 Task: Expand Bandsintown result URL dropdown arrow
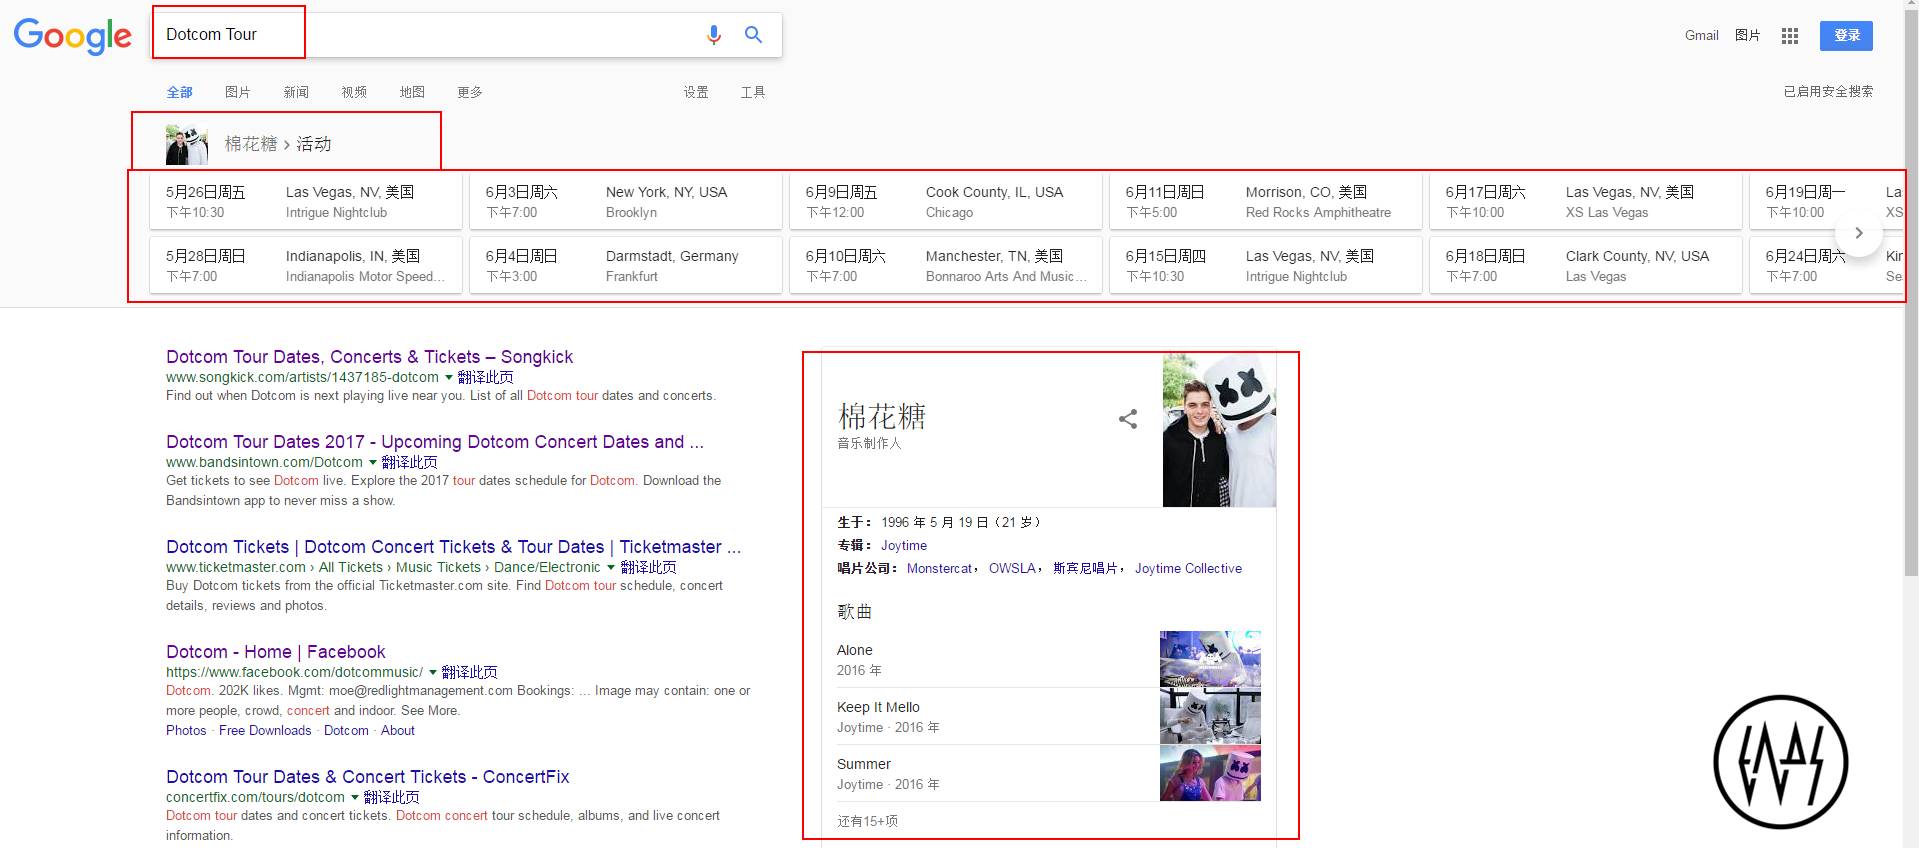click(373, 463)
